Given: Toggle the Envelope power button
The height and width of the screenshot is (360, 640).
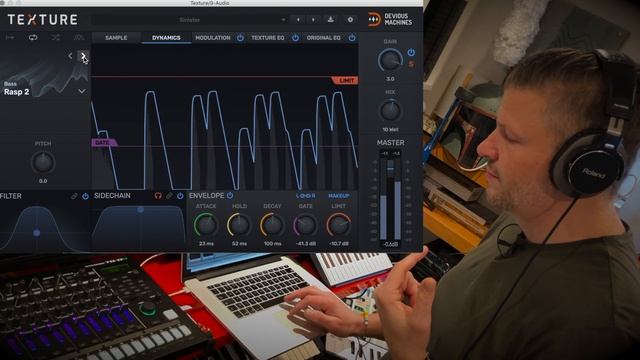Looking at the screenshot, I should tap(230, 196).
